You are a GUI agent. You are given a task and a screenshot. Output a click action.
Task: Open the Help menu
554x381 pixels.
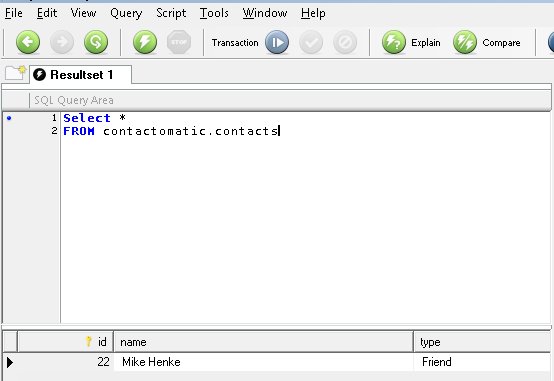313,13
